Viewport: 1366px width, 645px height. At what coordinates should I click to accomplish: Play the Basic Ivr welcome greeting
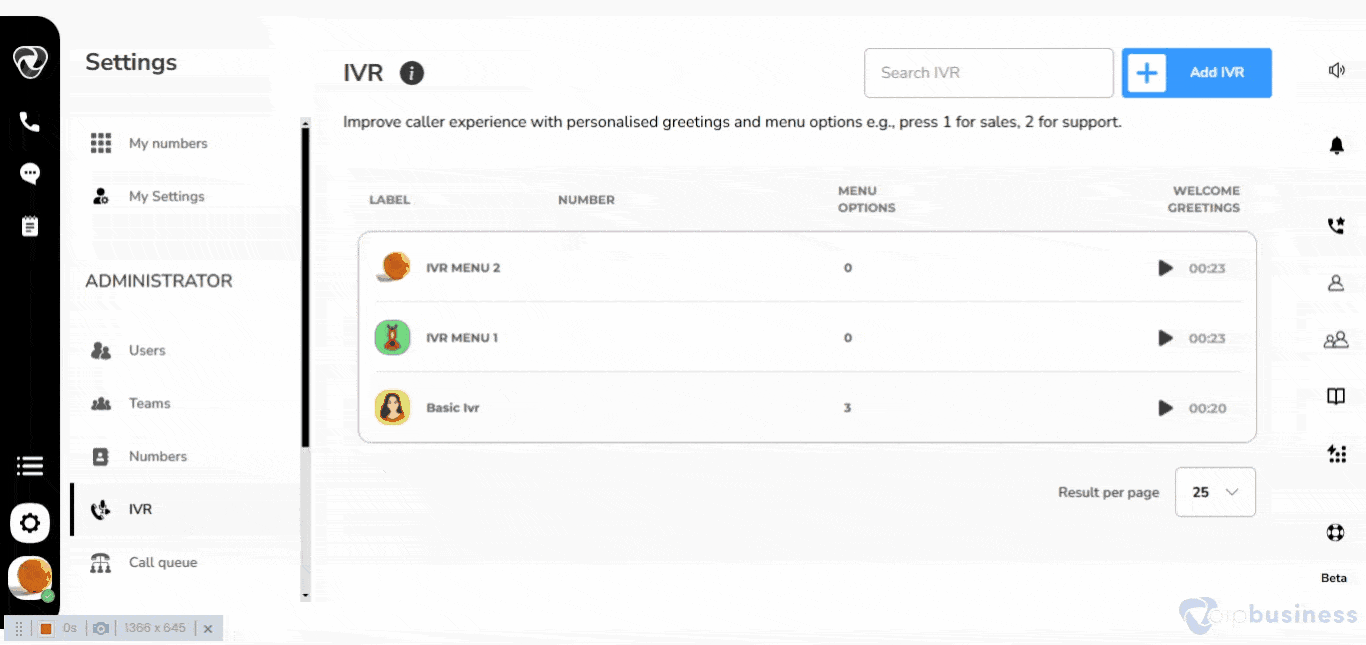1165,408
